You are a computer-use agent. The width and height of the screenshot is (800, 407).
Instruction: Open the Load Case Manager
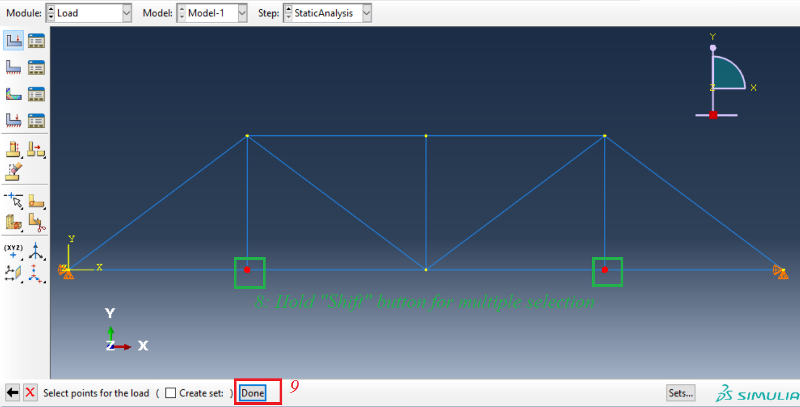36,120
